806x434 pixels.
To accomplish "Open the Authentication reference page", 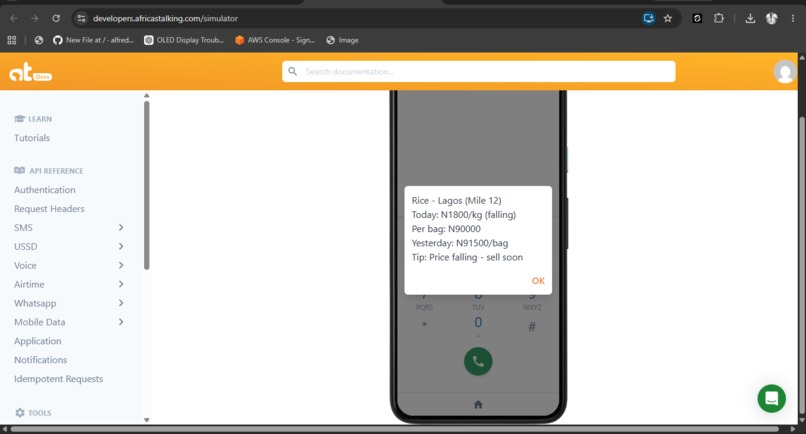I will pyautogui.click(x=45, y=190).
